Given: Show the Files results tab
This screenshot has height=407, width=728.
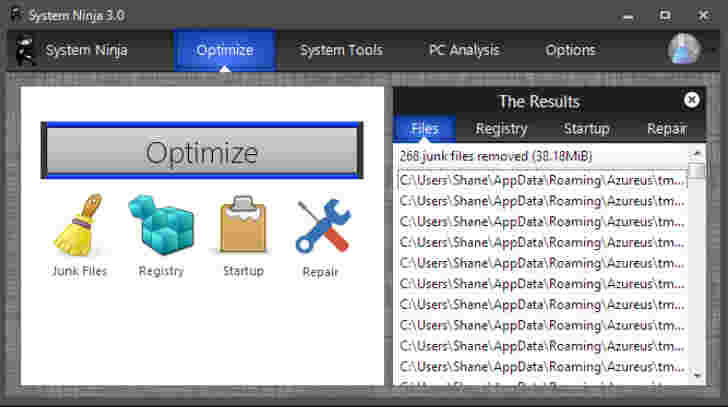Looking at the screenshot, I should pos(425,129).
